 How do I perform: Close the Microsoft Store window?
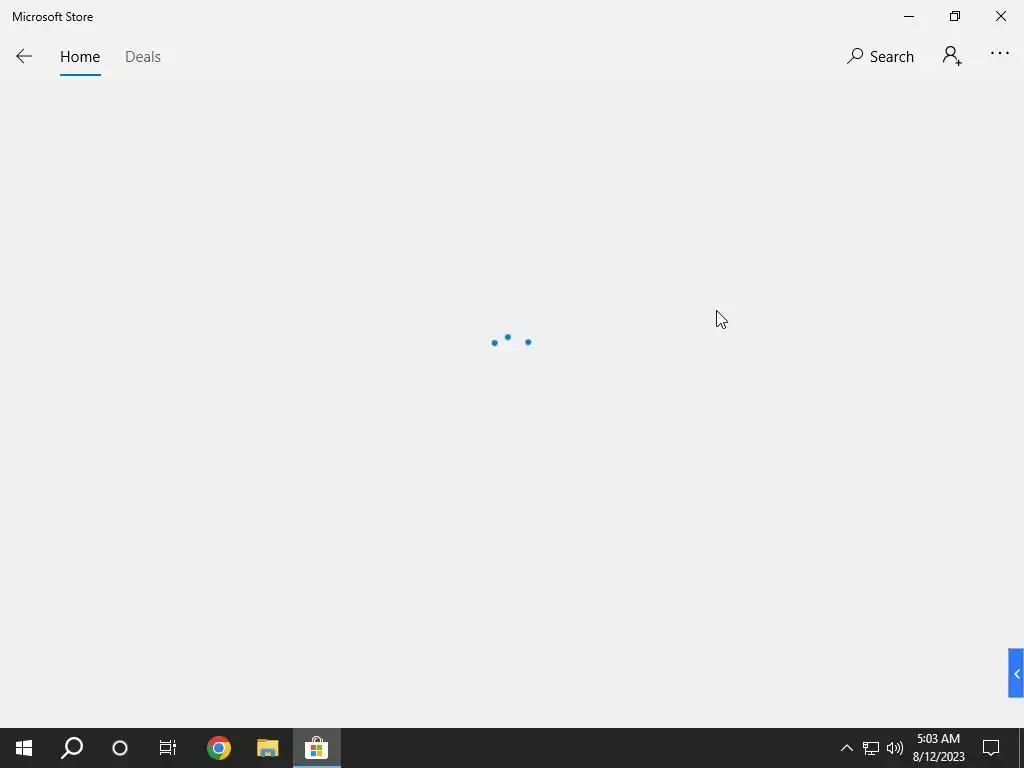coord(1000,16)
